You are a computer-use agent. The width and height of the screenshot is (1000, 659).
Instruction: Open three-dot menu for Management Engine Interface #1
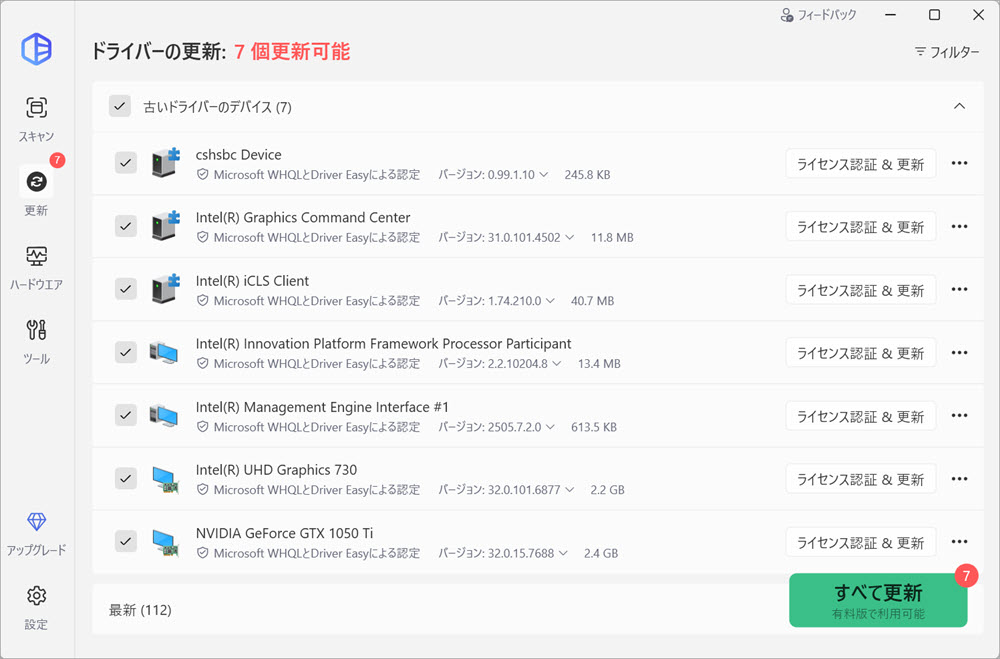(x=959, y=416)
